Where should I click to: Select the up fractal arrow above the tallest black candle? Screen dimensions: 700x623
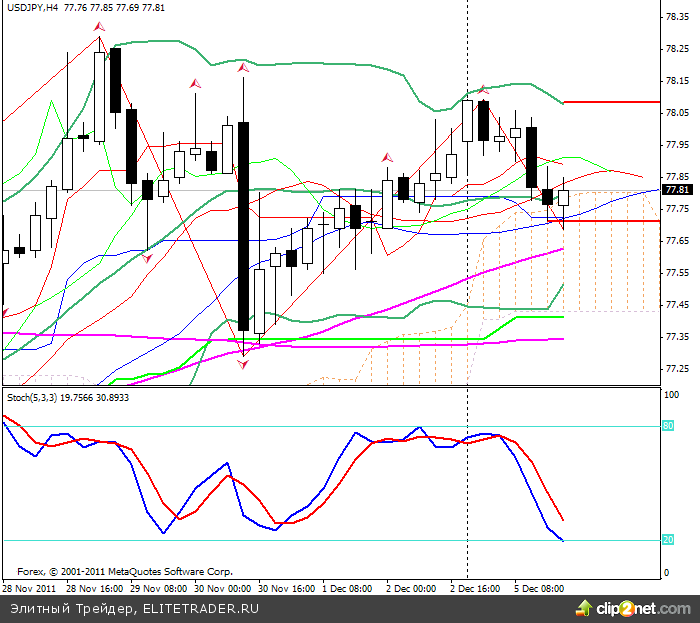(x=242, y=68)
